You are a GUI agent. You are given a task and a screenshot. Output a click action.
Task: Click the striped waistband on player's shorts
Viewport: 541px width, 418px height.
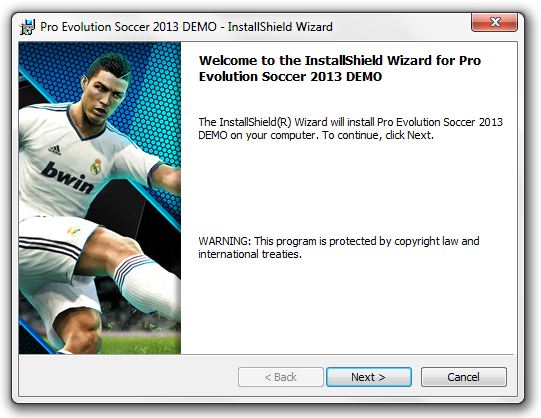coord(49,247)
